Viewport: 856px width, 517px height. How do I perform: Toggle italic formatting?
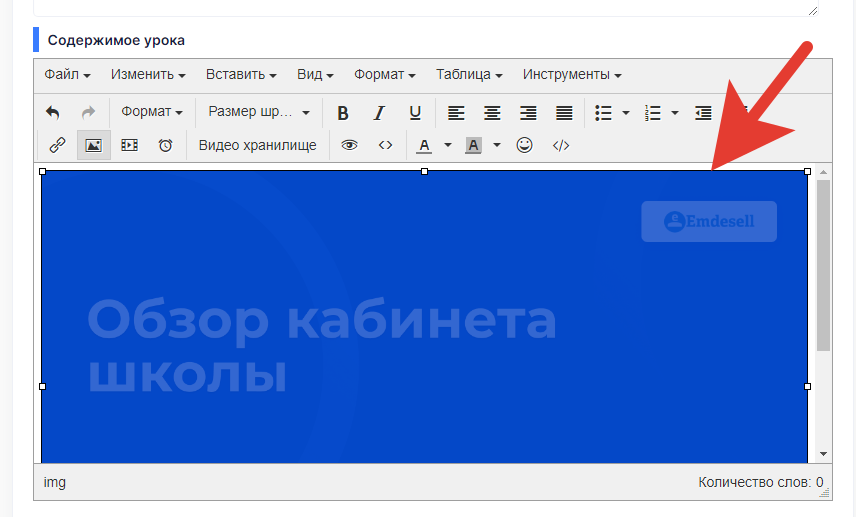click(x=379, y=113)
